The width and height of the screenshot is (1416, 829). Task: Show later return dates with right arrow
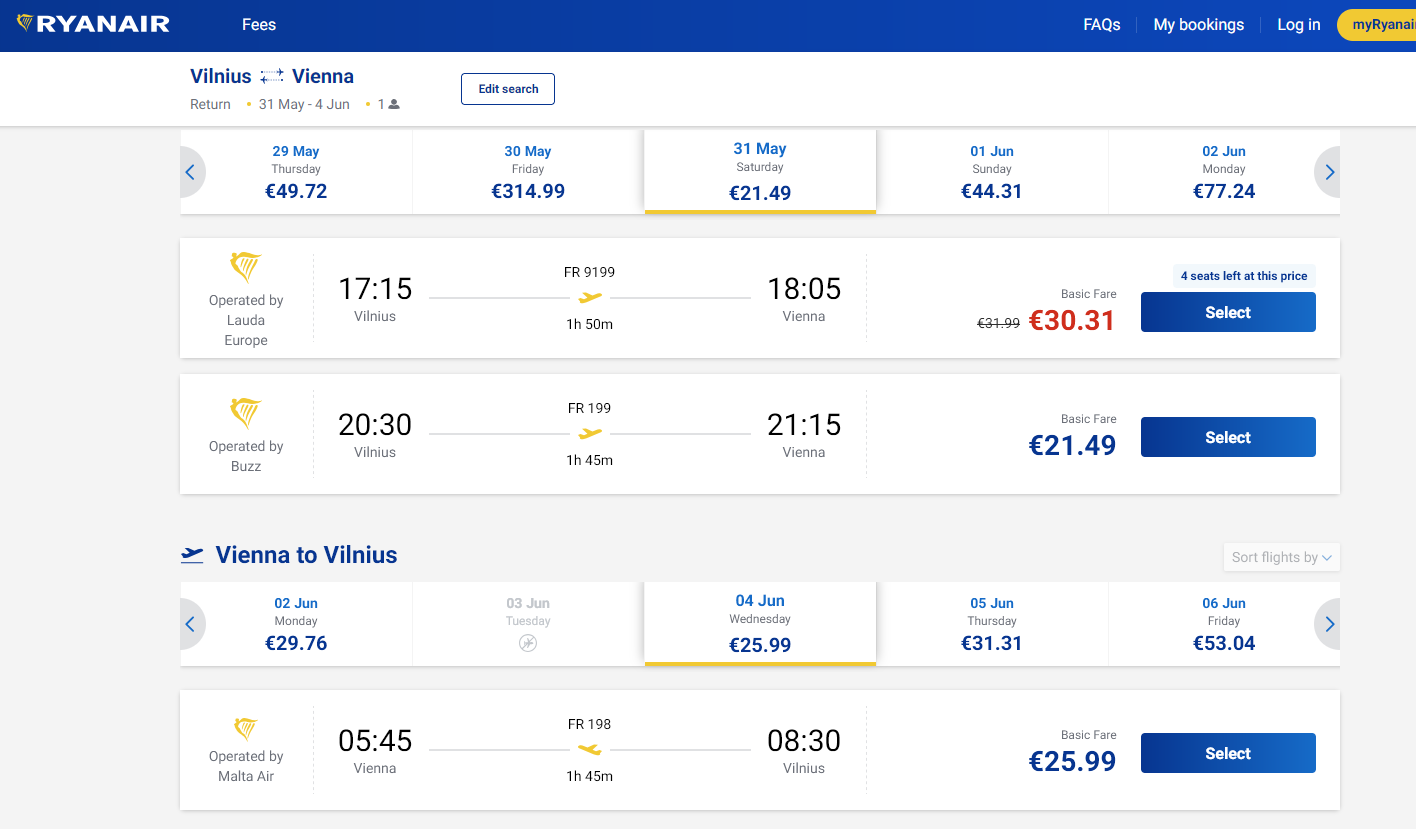(x=1329, y=624)
